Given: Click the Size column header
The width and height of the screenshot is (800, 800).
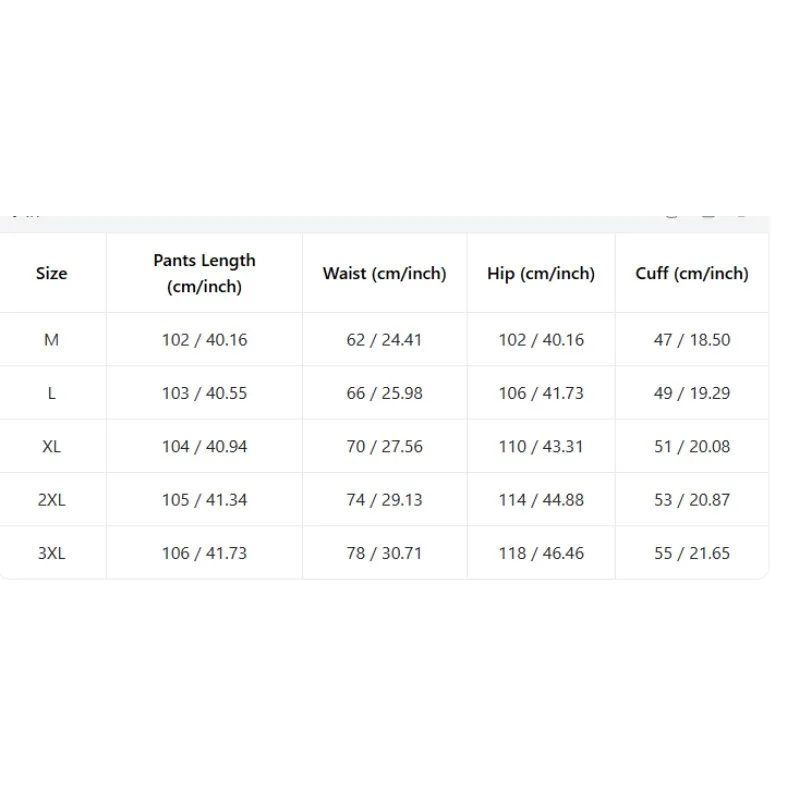Looking at the screenshot, I should tap(52, 273).
